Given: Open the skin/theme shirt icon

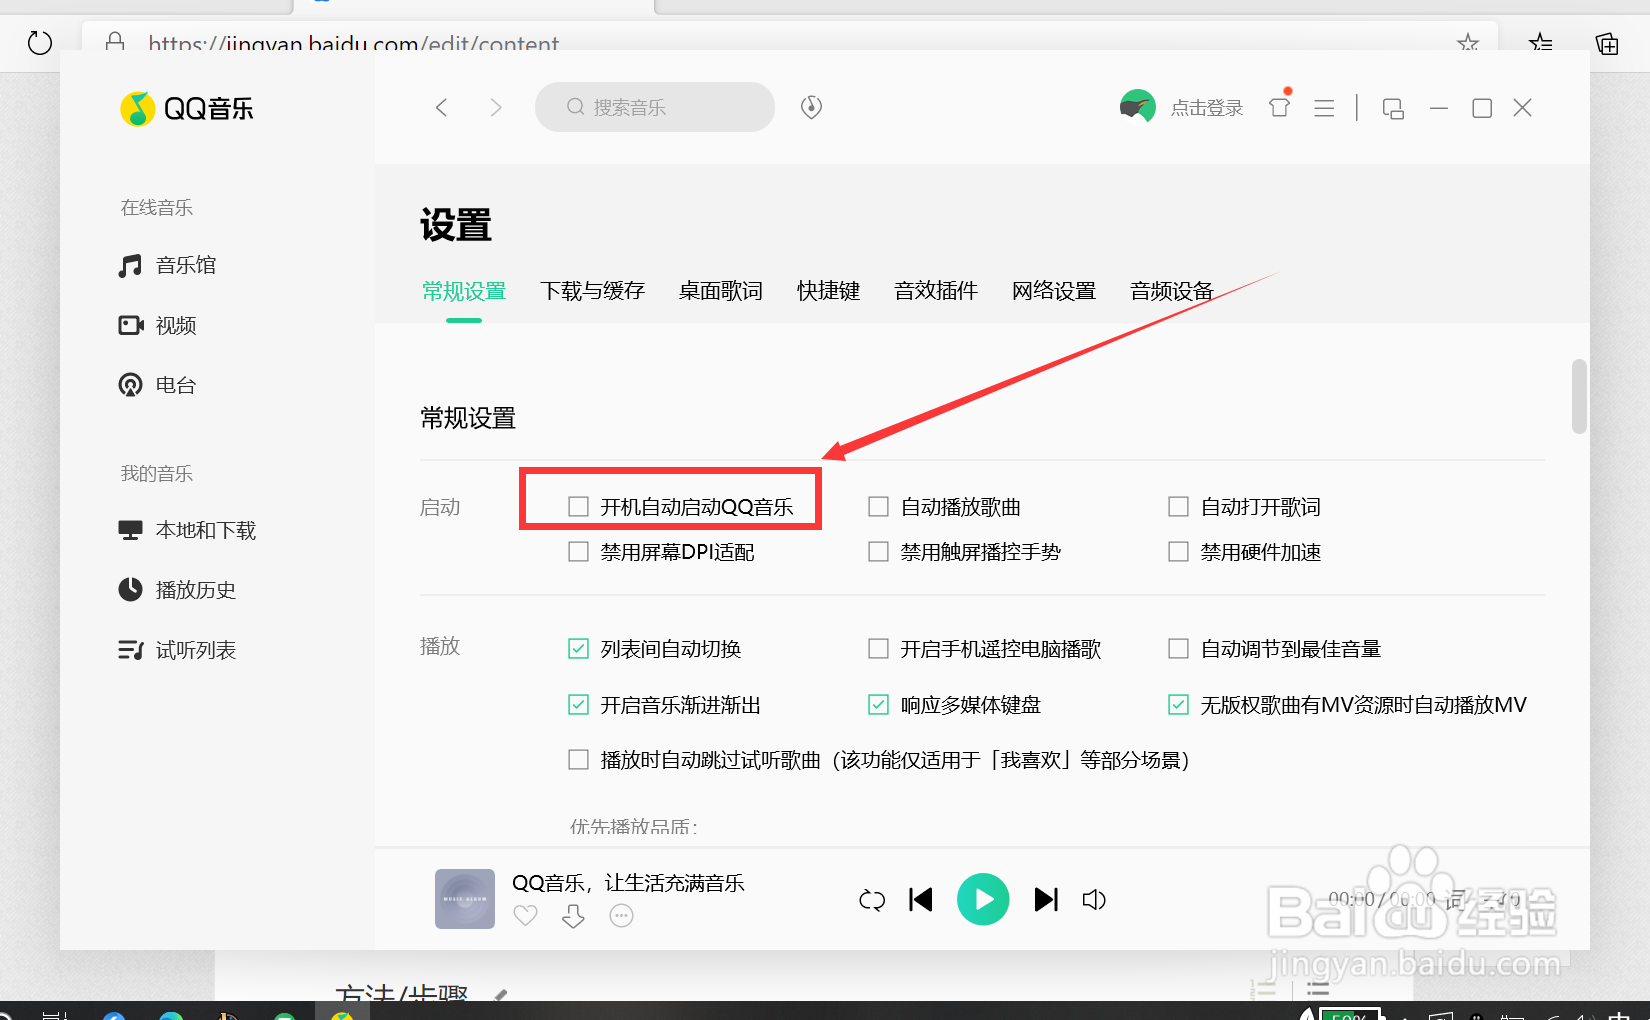Looking at the screenshot, I should 1280,105.
